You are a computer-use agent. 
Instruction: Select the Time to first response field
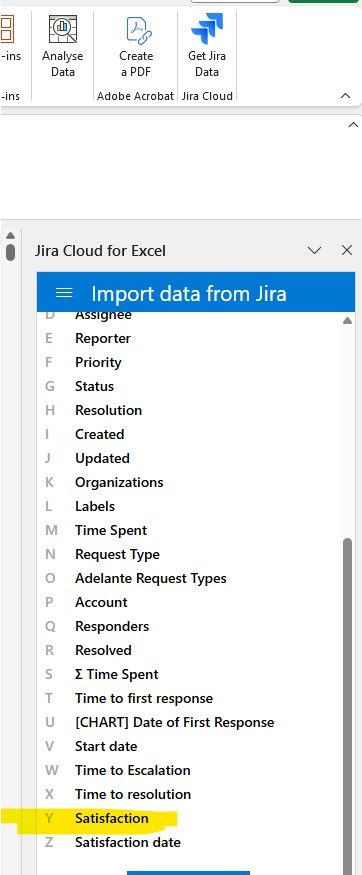coord(190,698)
